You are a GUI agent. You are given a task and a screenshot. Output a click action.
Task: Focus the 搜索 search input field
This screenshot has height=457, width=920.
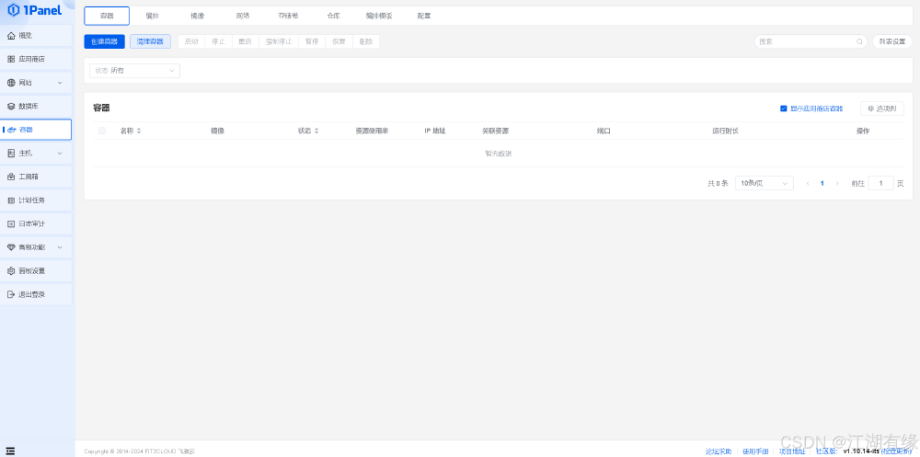pos(811,42)
